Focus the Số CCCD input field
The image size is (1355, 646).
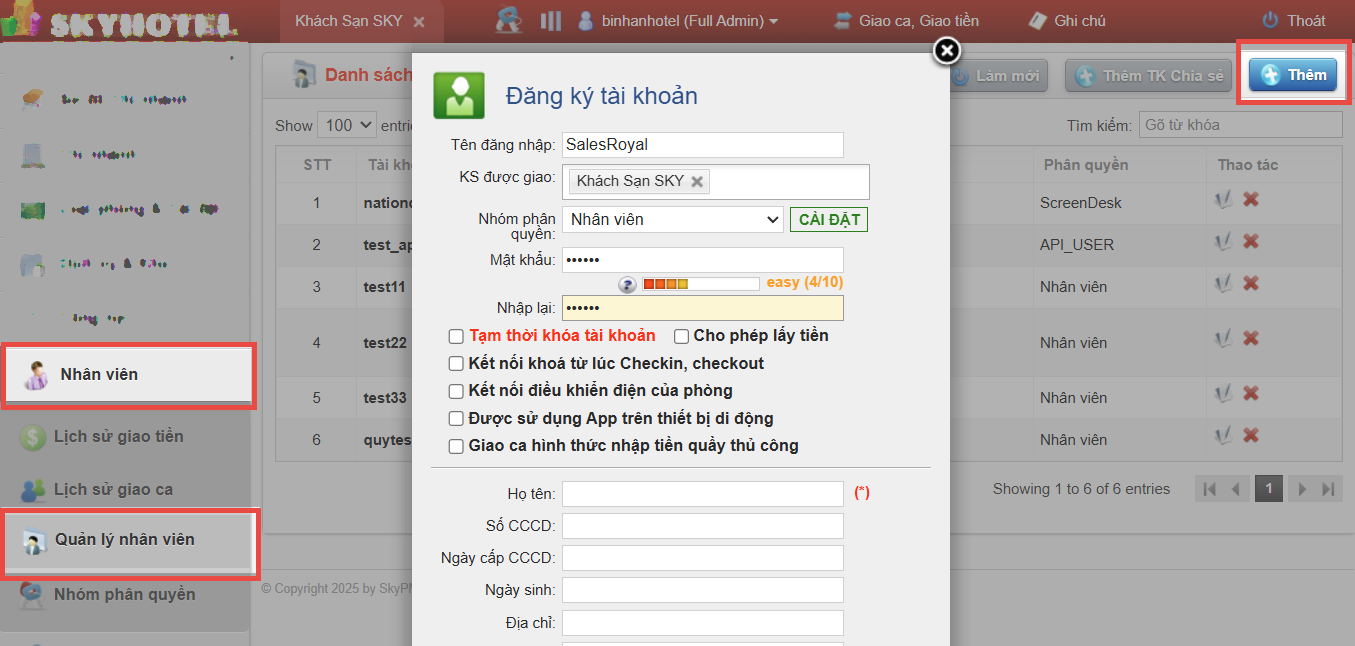pos(703,526)
